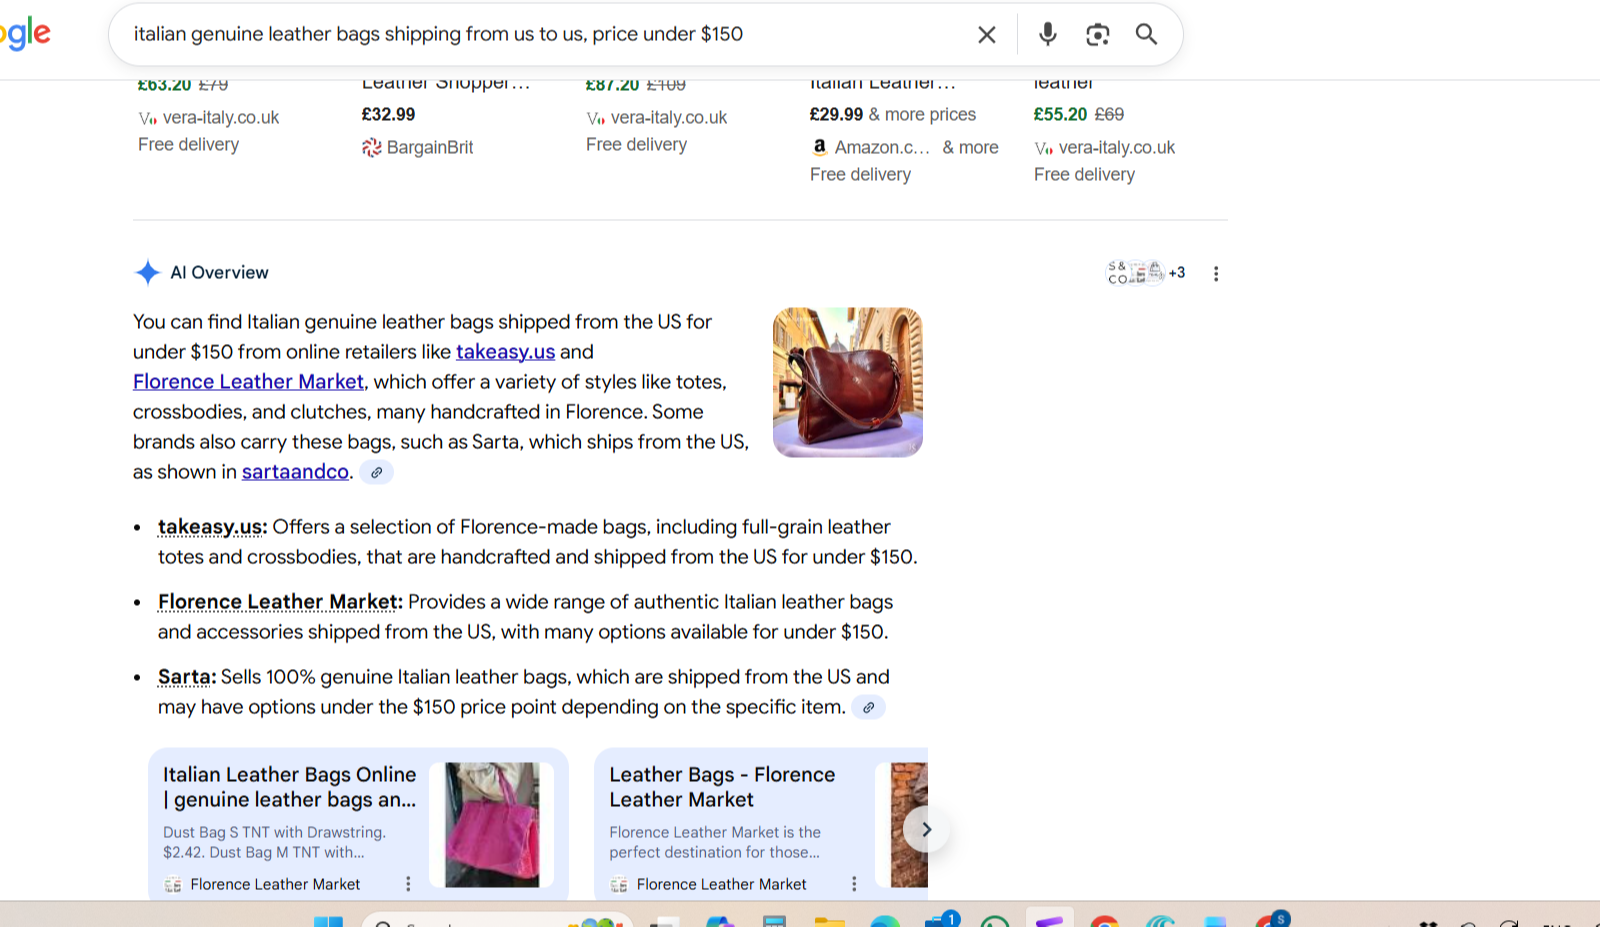Viewport: 1600px width, 927px height.
Task: Open Leather Bags - Florence Leather Market card title
Action: click(722, 787)
